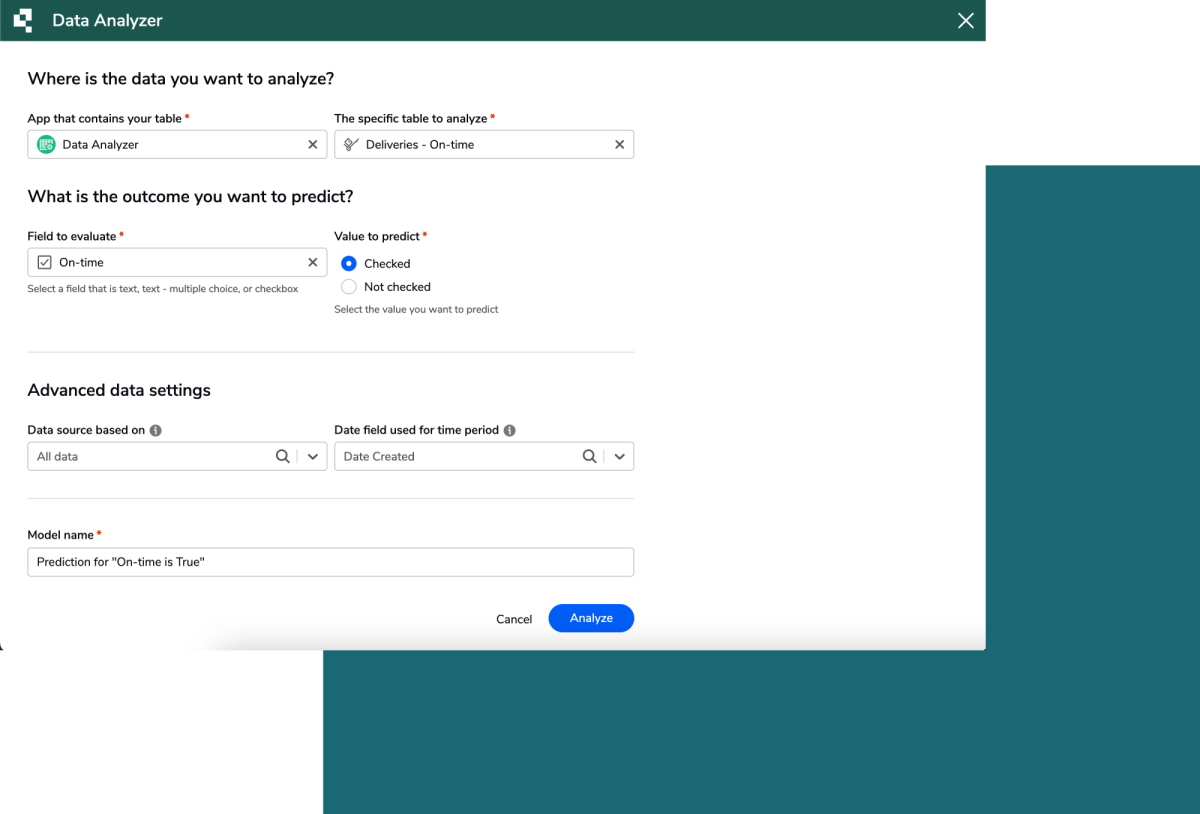This screenshot has width=1200, height=814.
Task: Open the info tooltip for Data source based on
Action: coord(157,430)
